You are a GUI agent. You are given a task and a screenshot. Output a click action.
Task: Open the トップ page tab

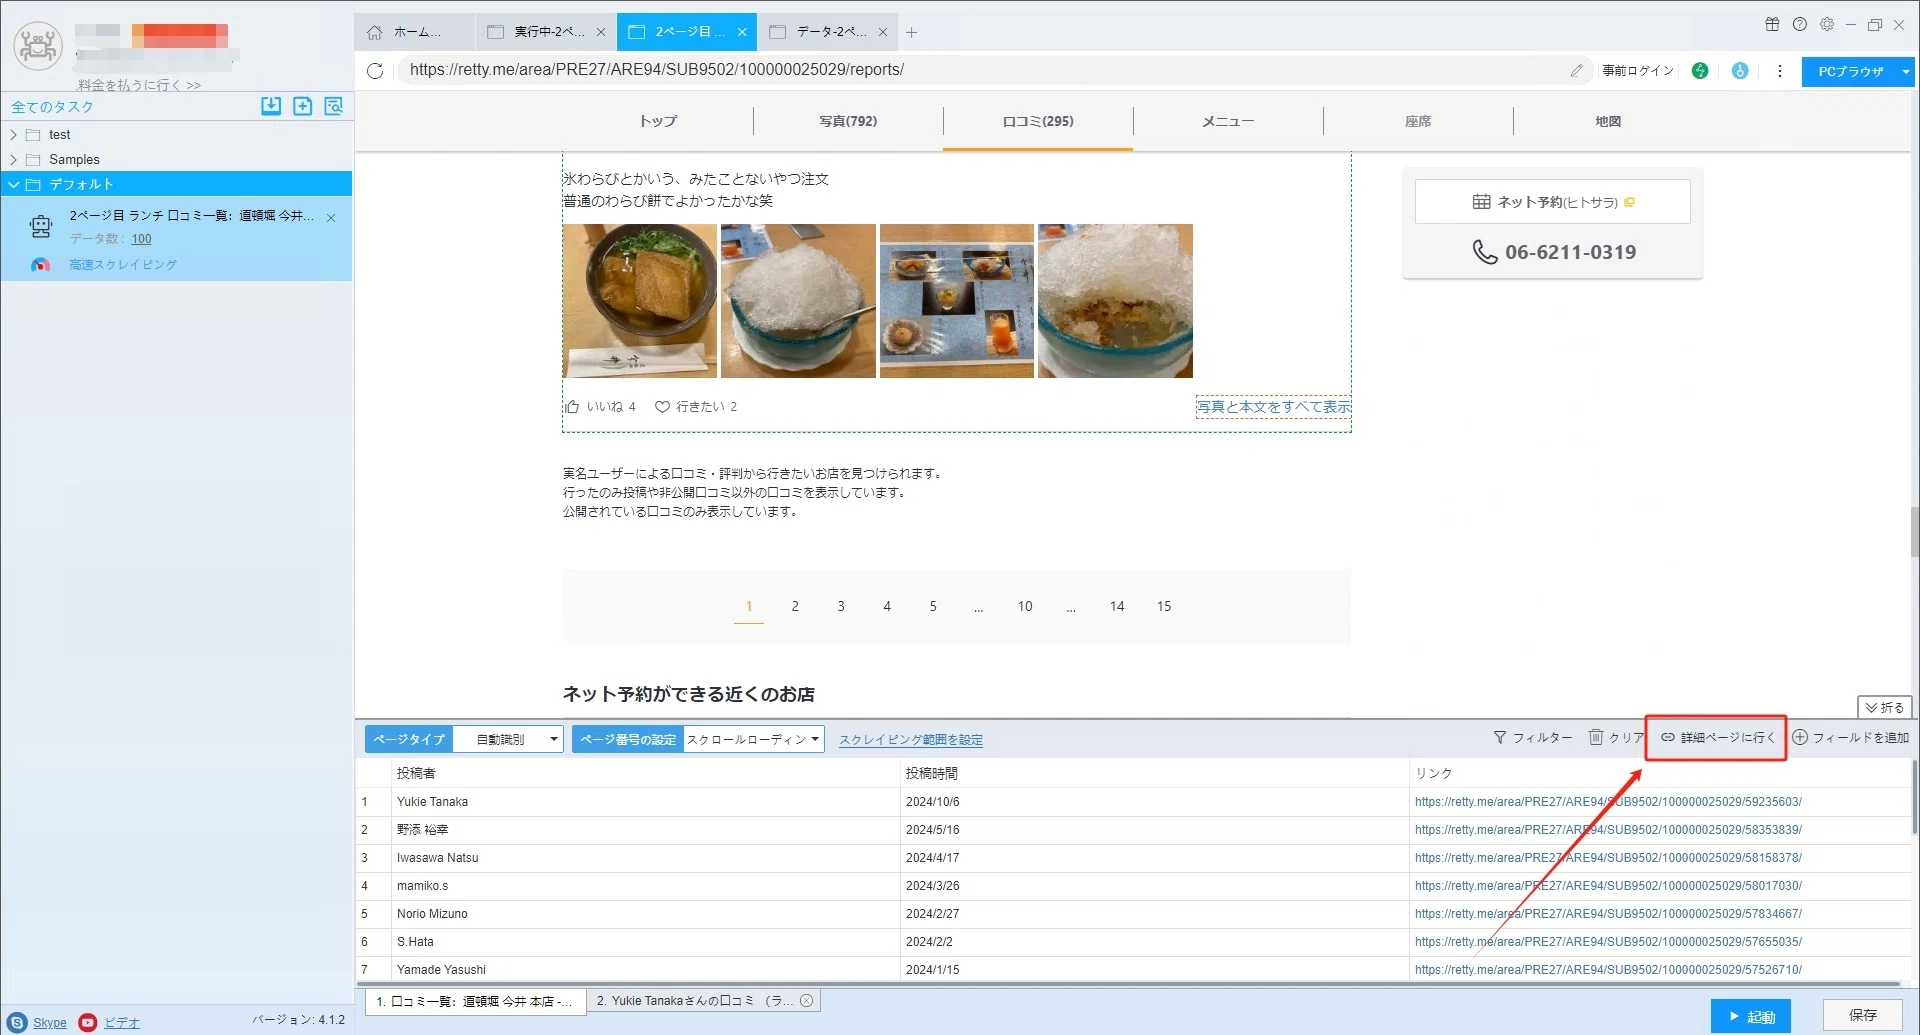pyautogui.click(x=658, y=121)
